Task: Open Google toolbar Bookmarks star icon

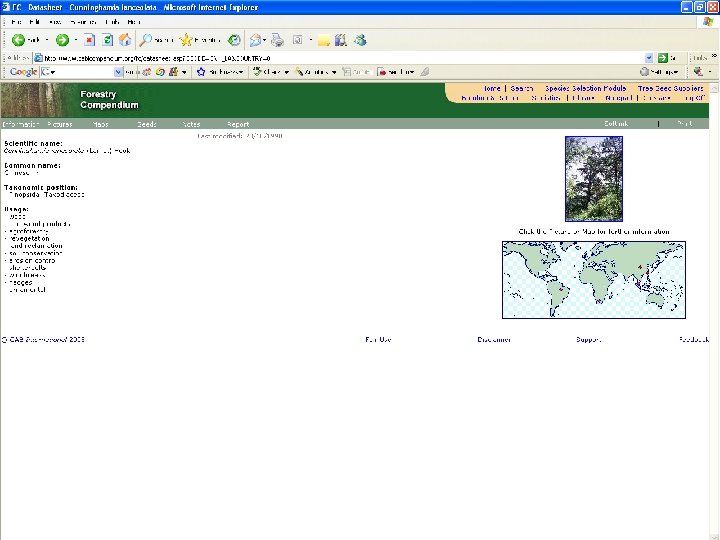Action: coord(201,72)
